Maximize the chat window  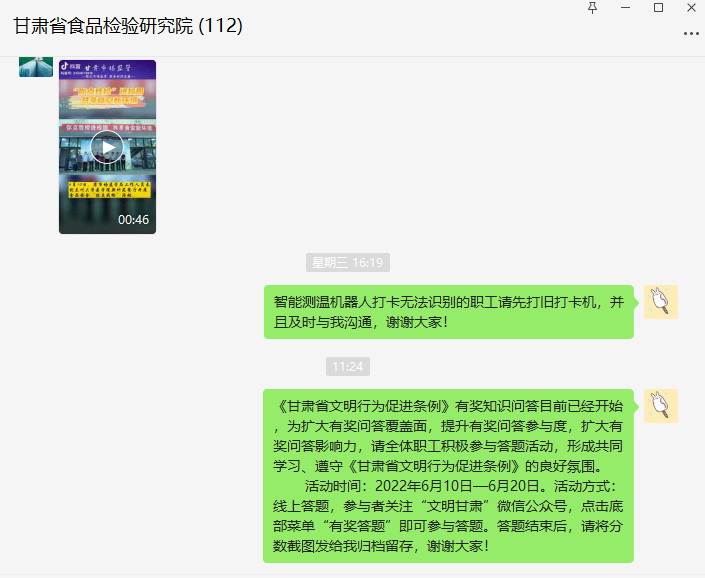click(x=658, y=8)
